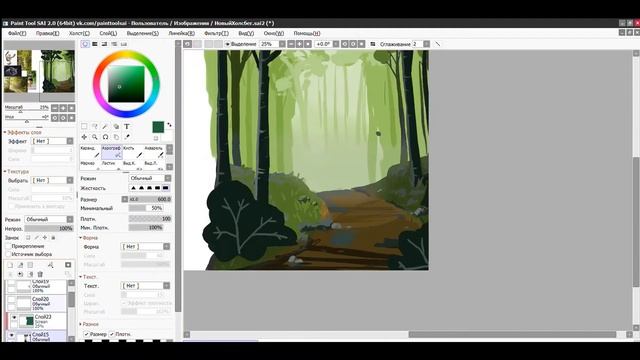
Task: Open the Эффект dropdown
Action: tap(53, 141)
